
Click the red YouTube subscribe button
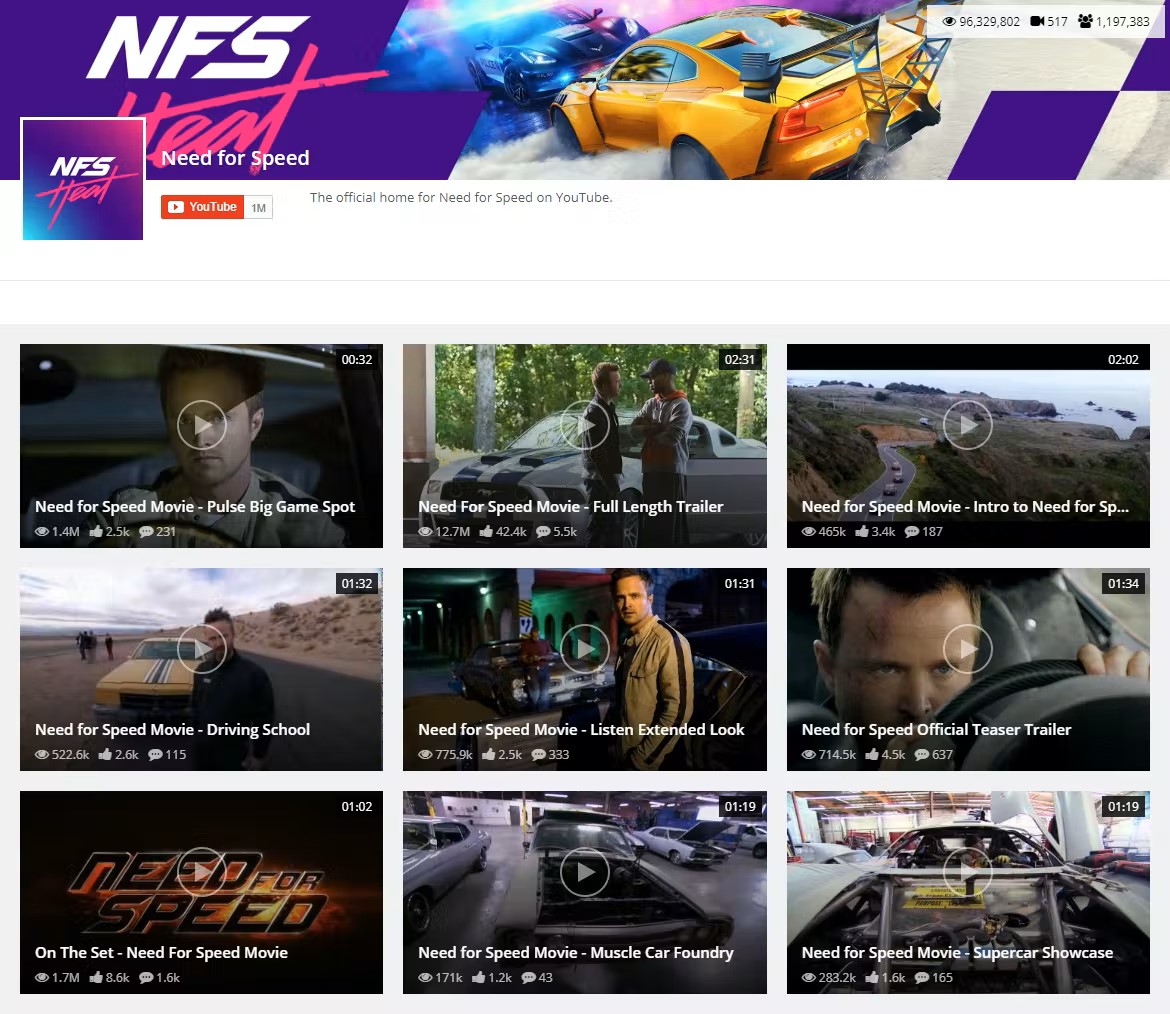point(202,207)
